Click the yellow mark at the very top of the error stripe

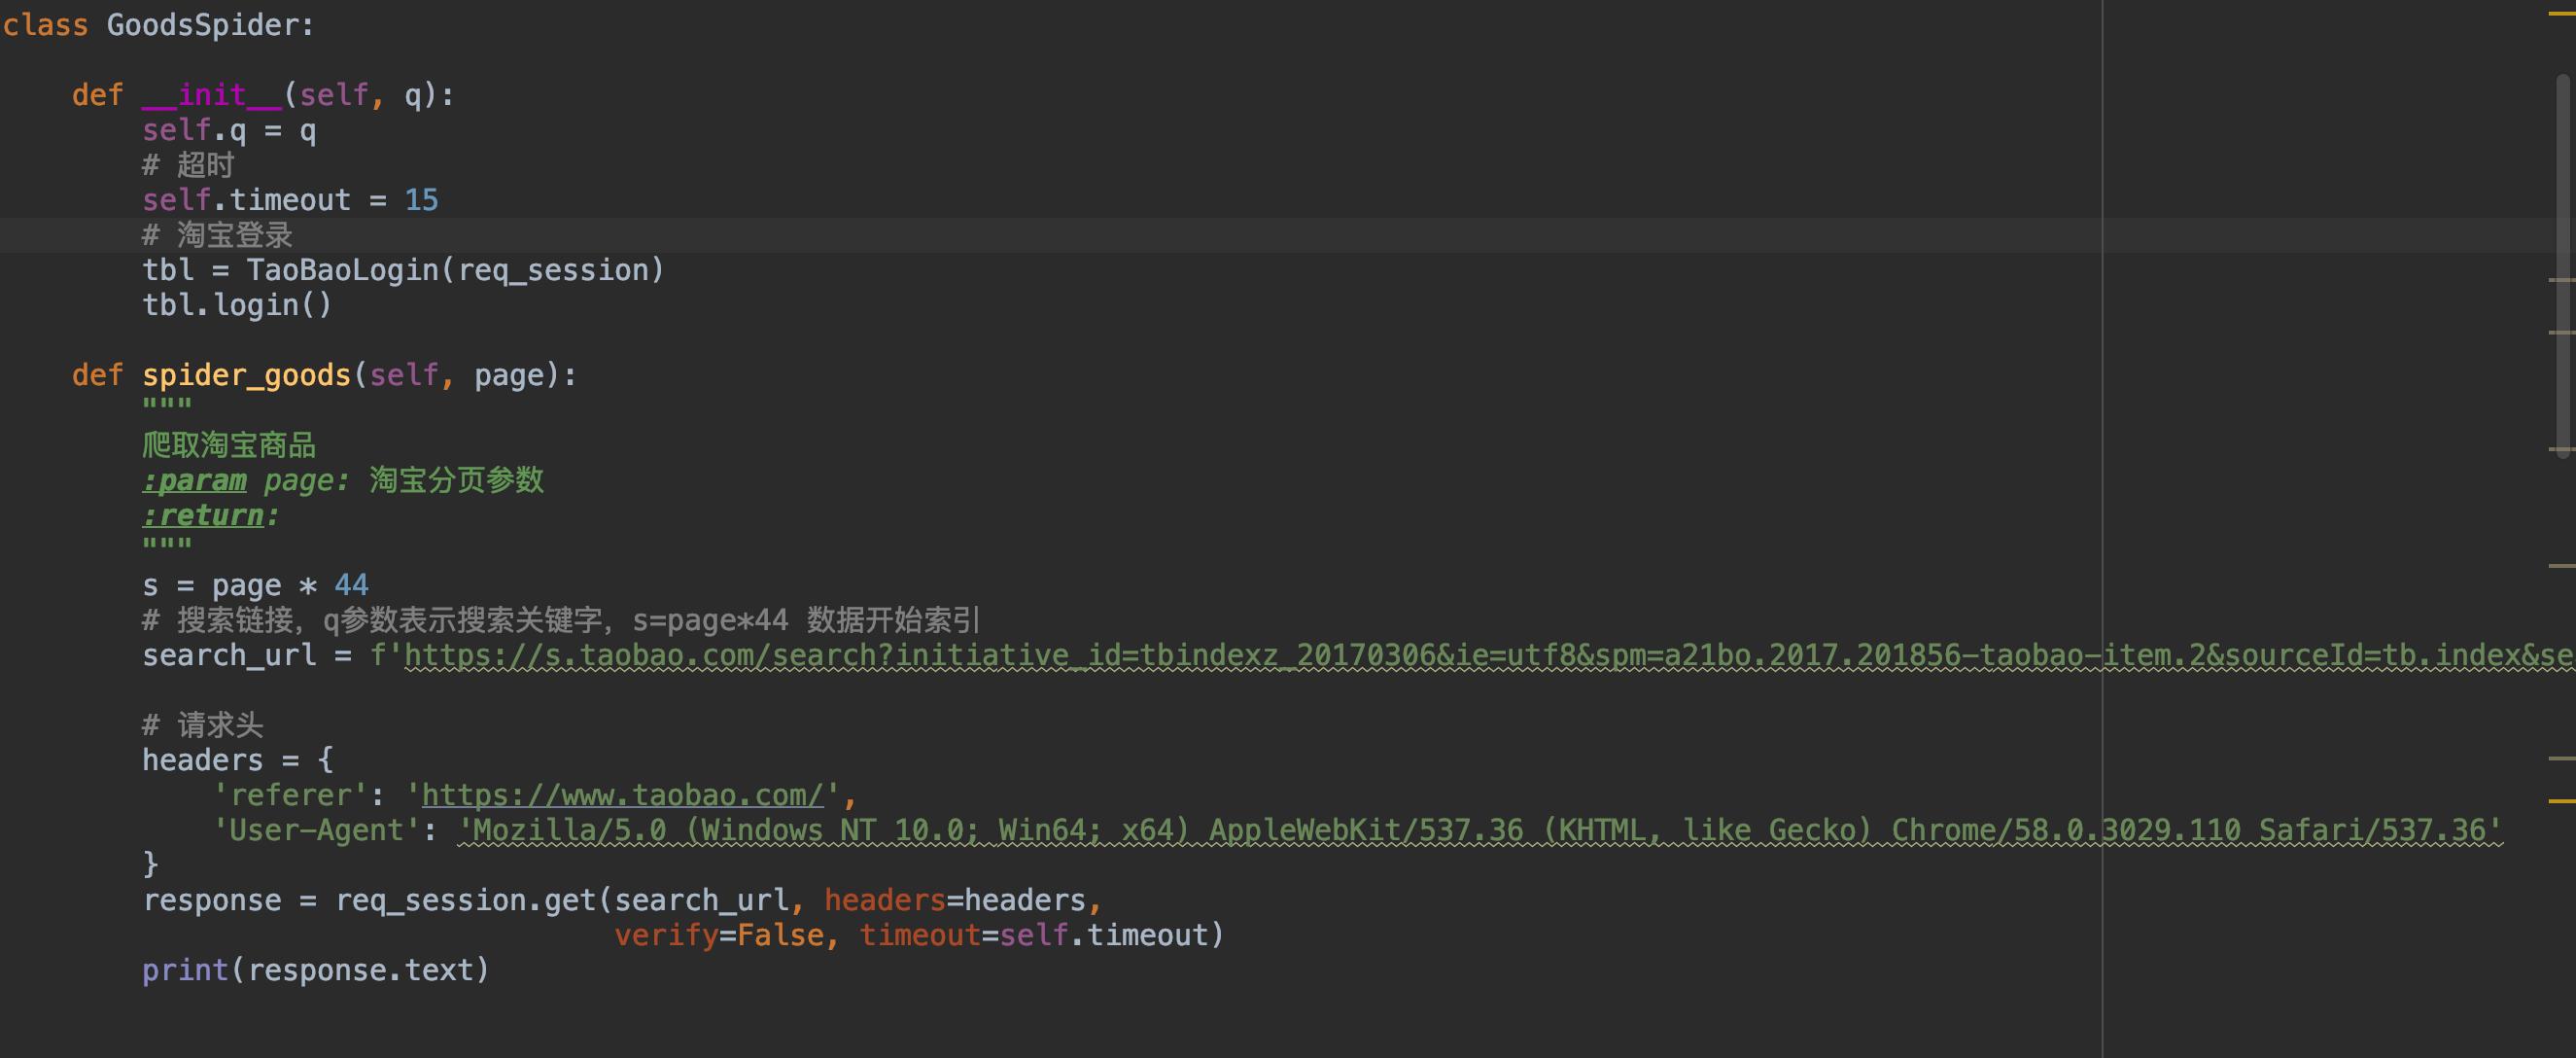(2563, 13)
